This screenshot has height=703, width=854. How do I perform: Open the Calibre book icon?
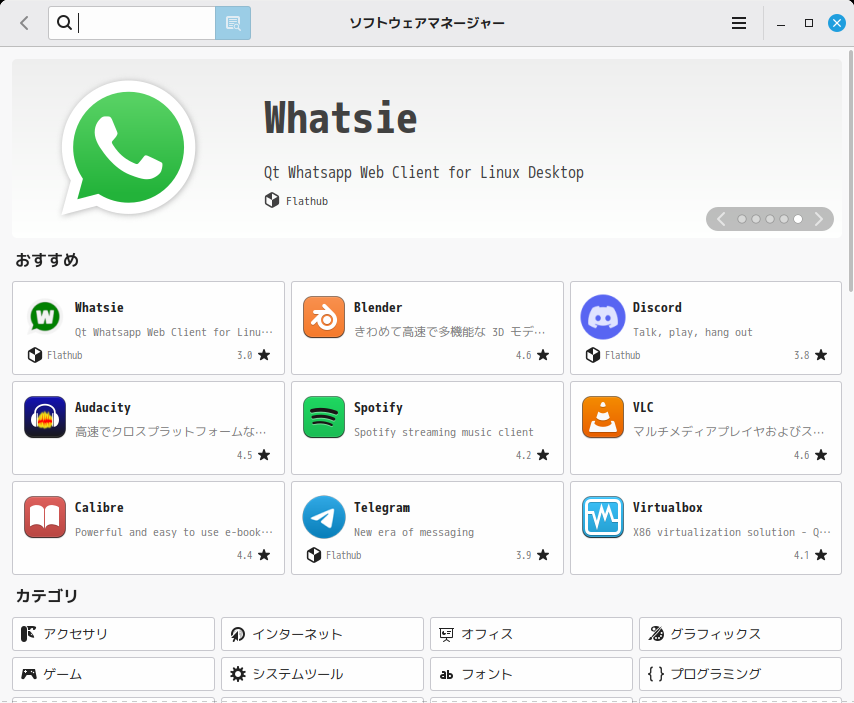[x=45, y=517]
